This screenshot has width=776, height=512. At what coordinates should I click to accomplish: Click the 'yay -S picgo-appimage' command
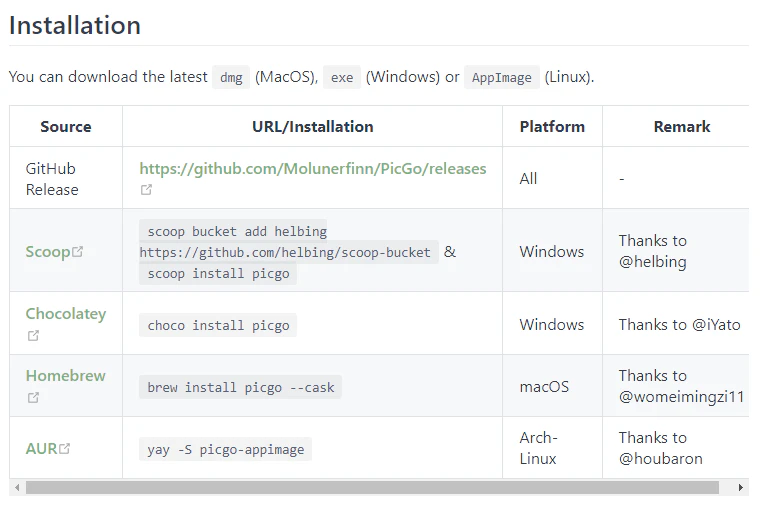[225, 449]
